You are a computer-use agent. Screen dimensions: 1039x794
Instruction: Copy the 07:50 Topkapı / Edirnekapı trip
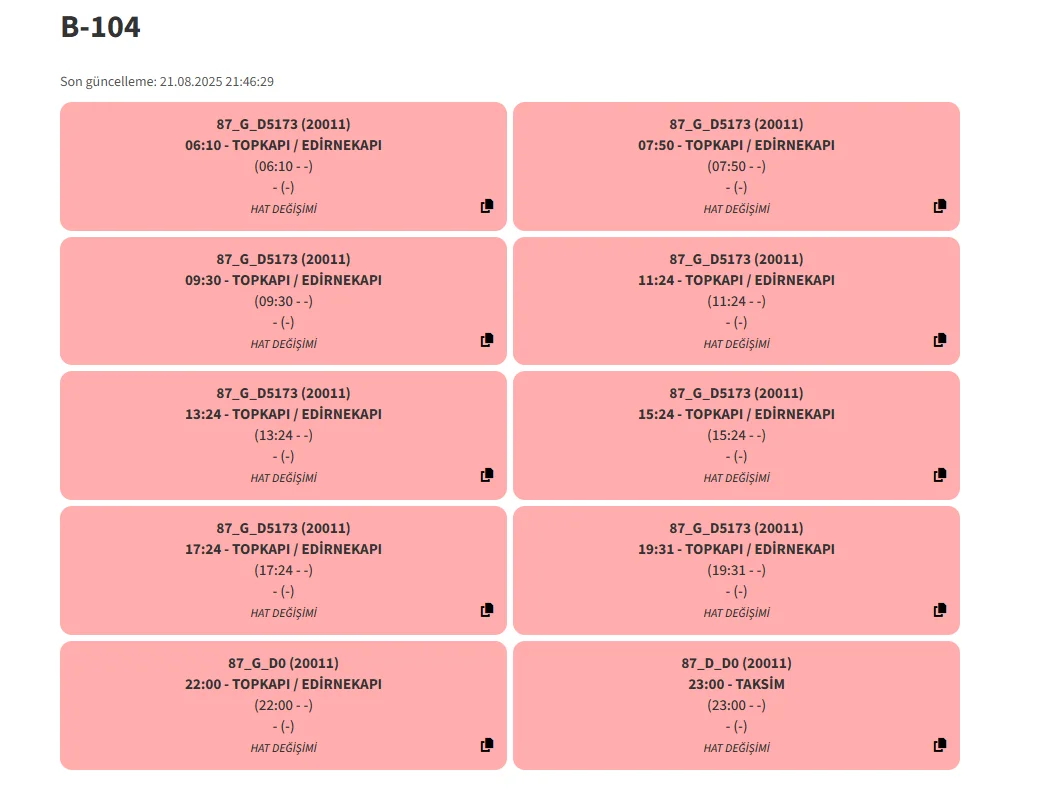tap(940, 206)
